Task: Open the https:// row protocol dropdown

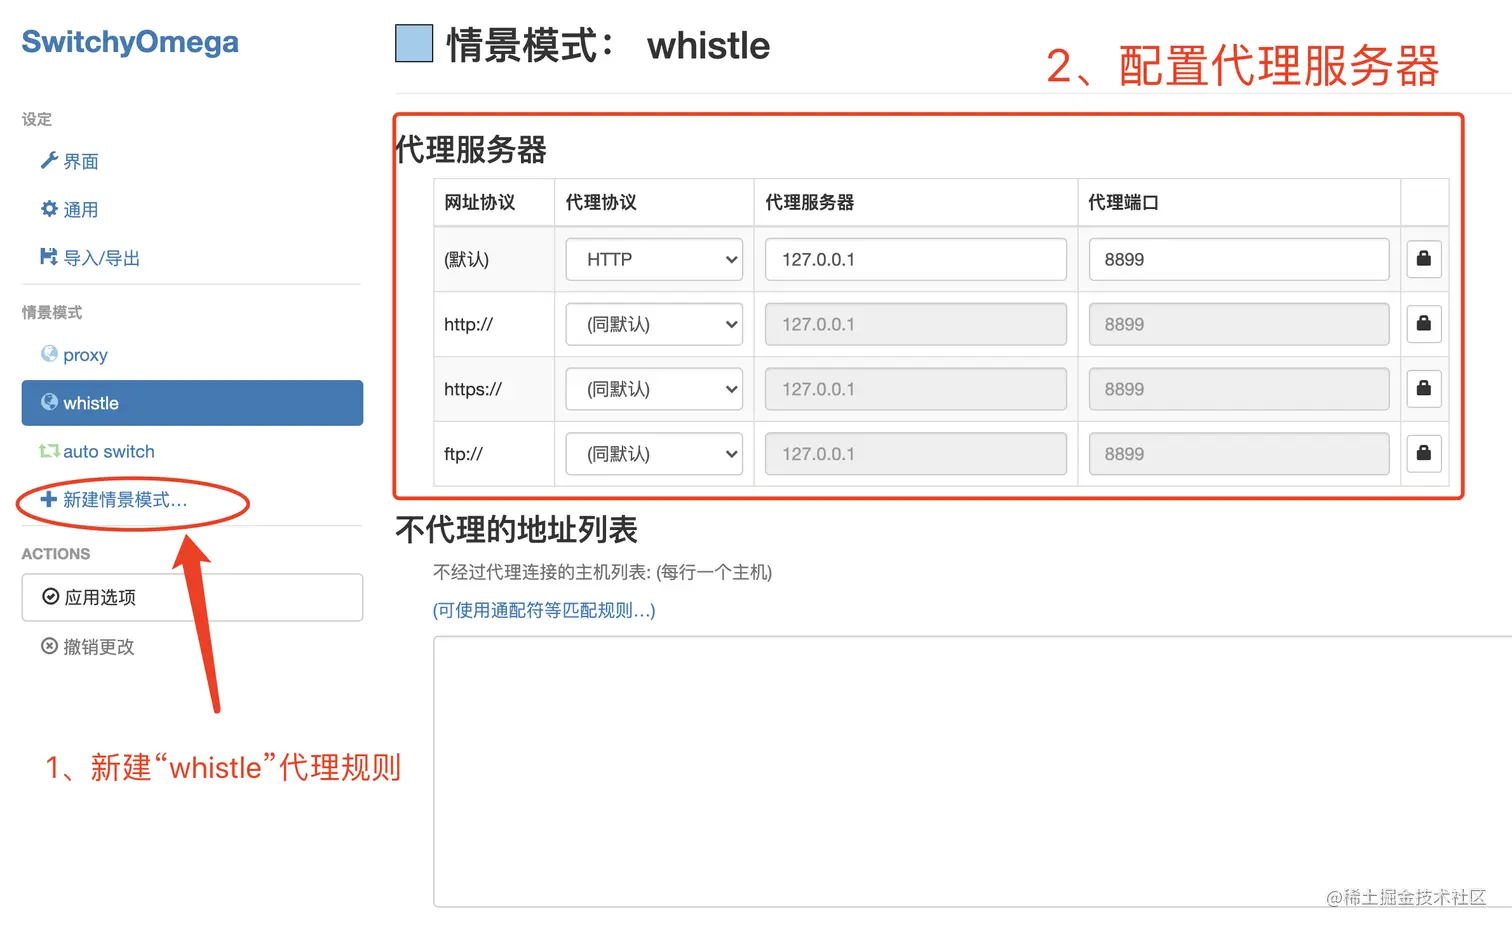Action: point(654,389)
